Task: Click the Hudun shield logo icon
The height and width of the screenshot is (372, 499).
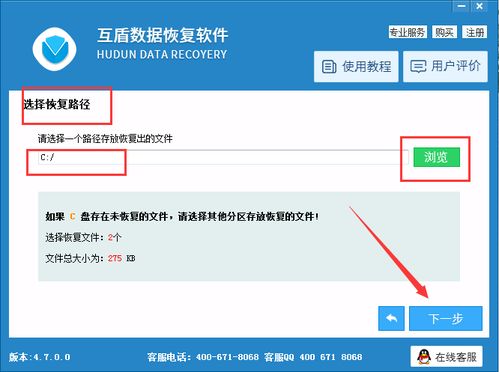Action: (55, 49)
